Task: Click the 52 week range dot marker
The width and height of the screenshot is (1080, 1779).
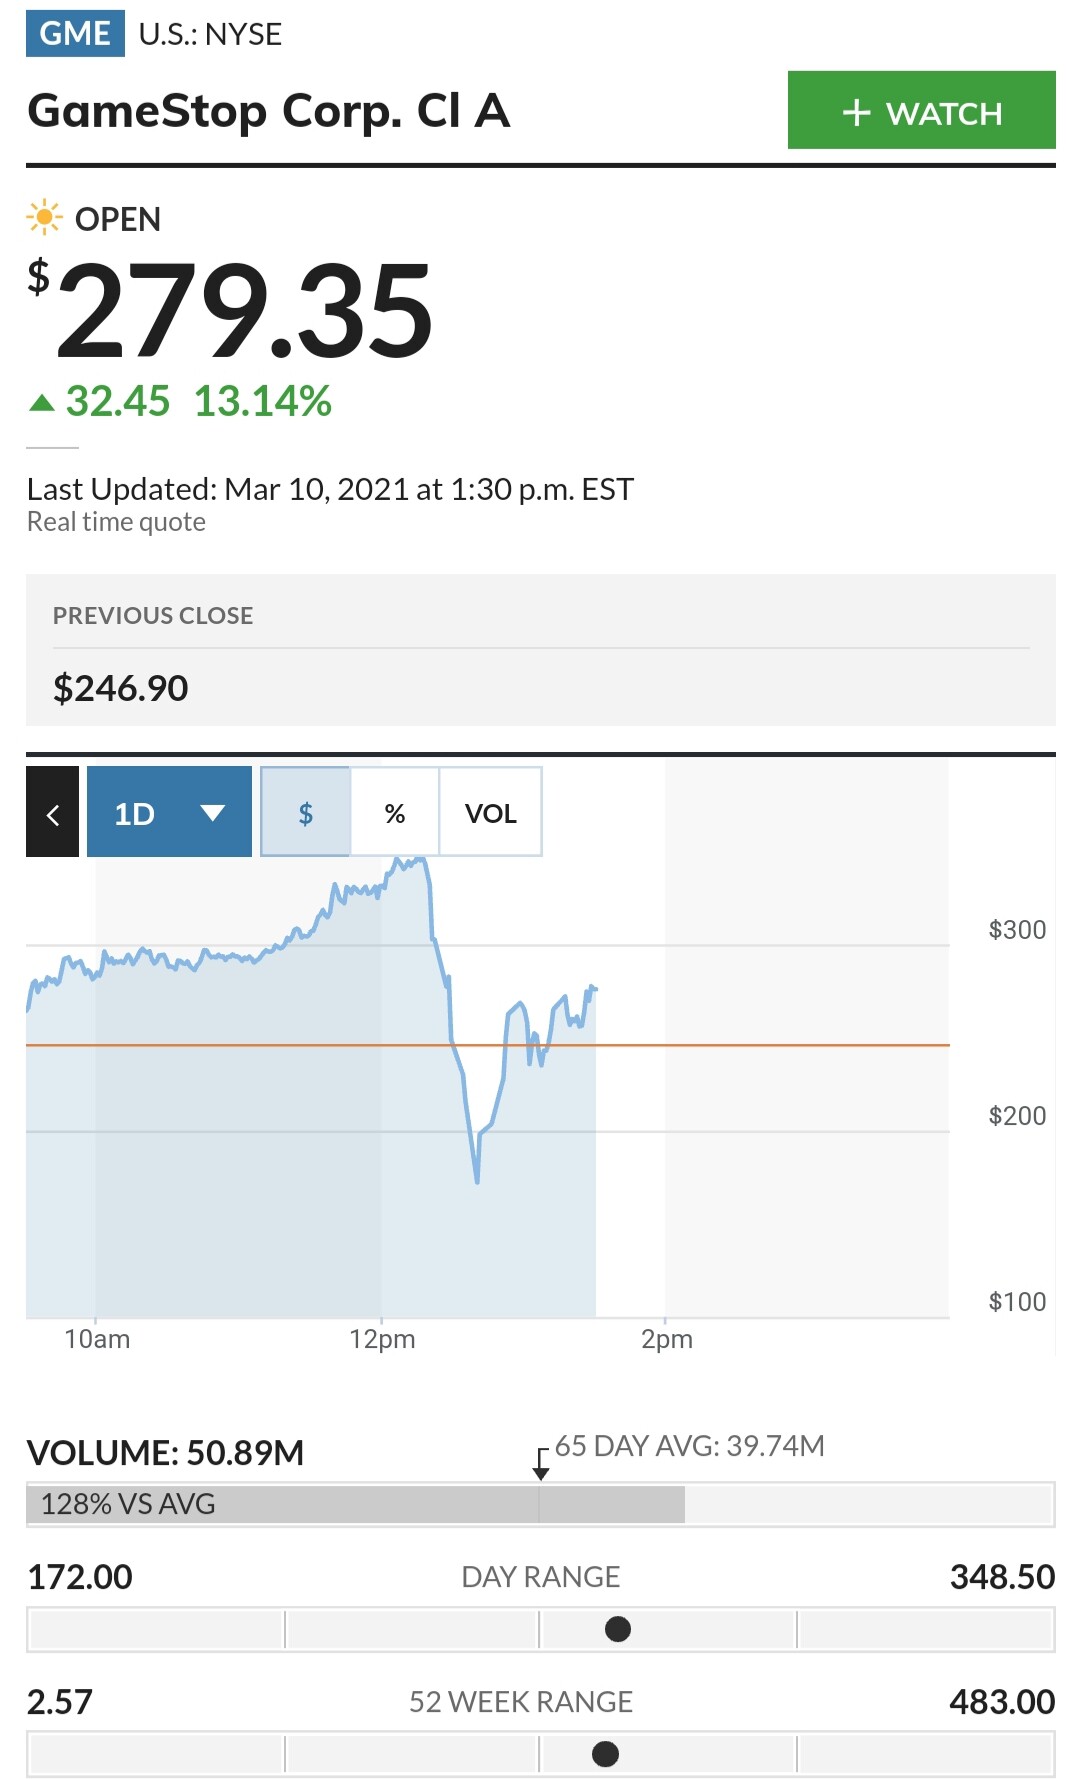Action: tap(605, 1754)
